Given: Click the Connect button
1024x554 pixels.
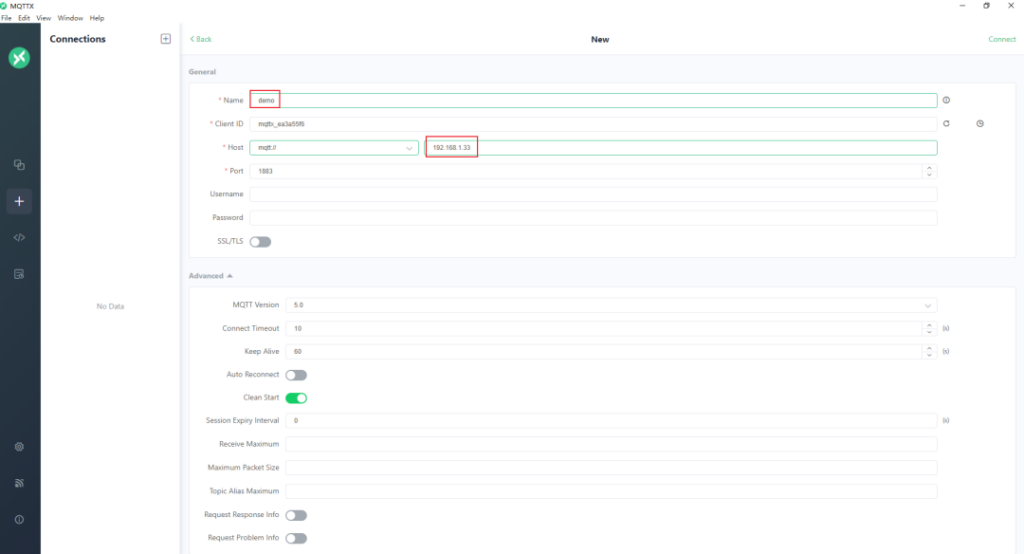Looking at the screenshot, I should click(x=1002, y=39).
